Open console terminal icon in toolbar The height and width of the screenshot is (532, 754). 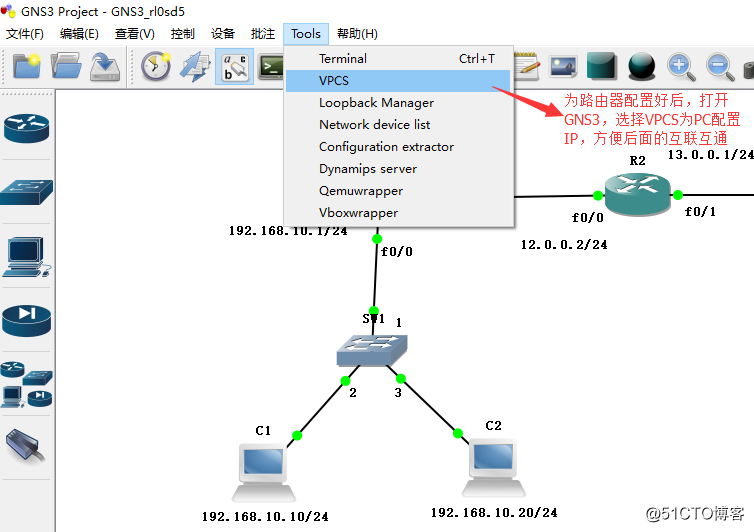(271, 66)
